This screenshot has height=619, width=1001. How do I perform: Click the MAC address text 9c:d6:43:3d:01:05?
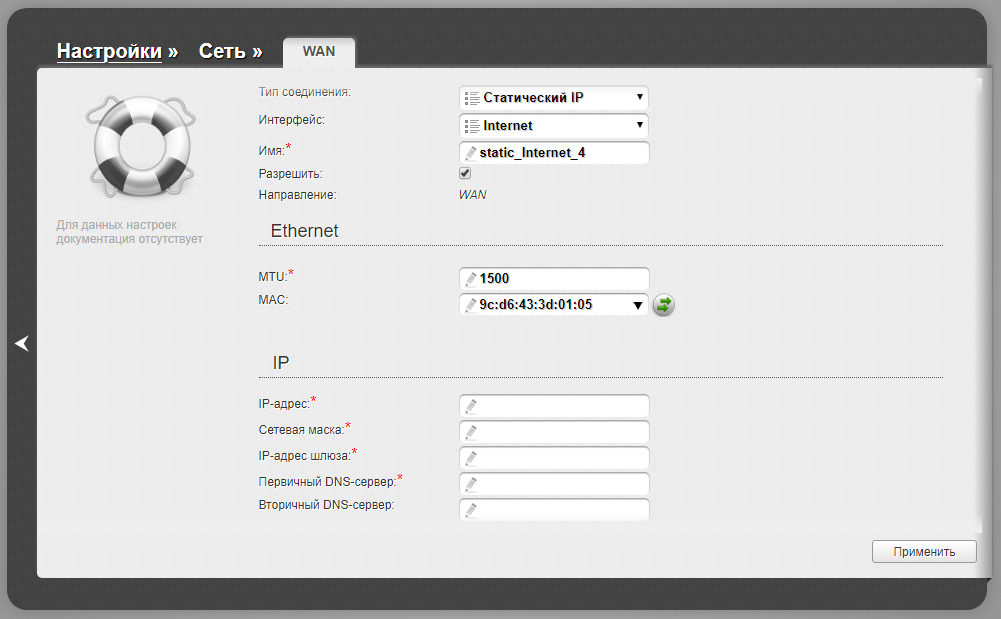point(536,304)
